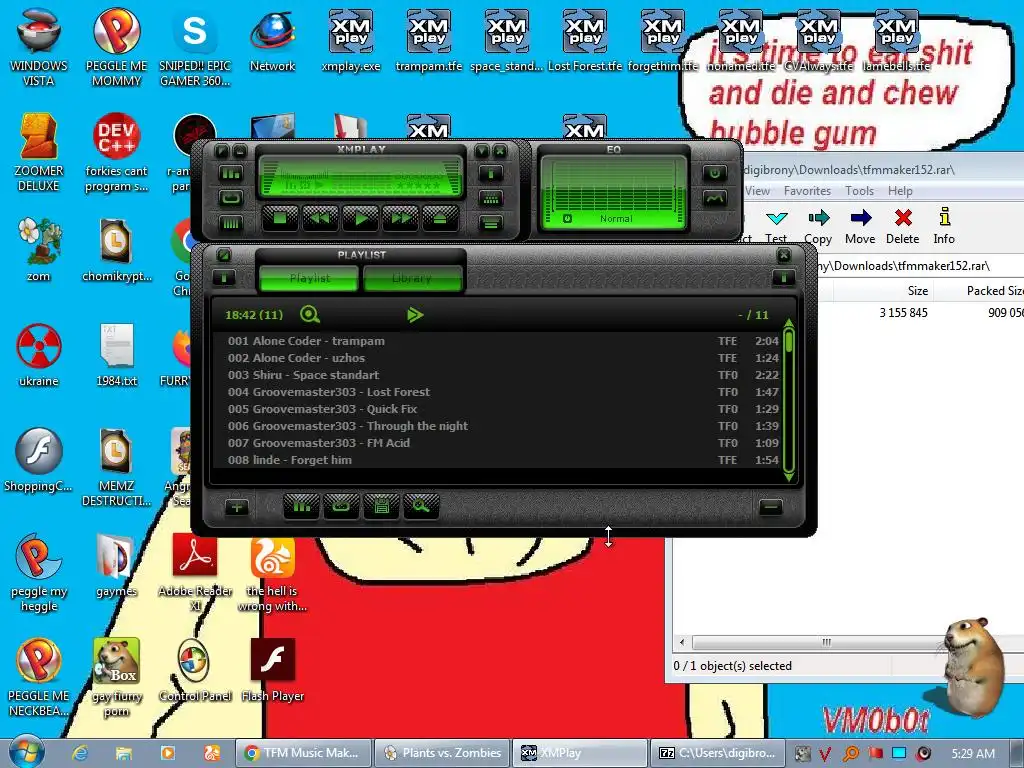Click the Info toolbar button in 7-Zip
Image resolution: width=1024 pixels, height=768 pixels.
pos(944,226)
